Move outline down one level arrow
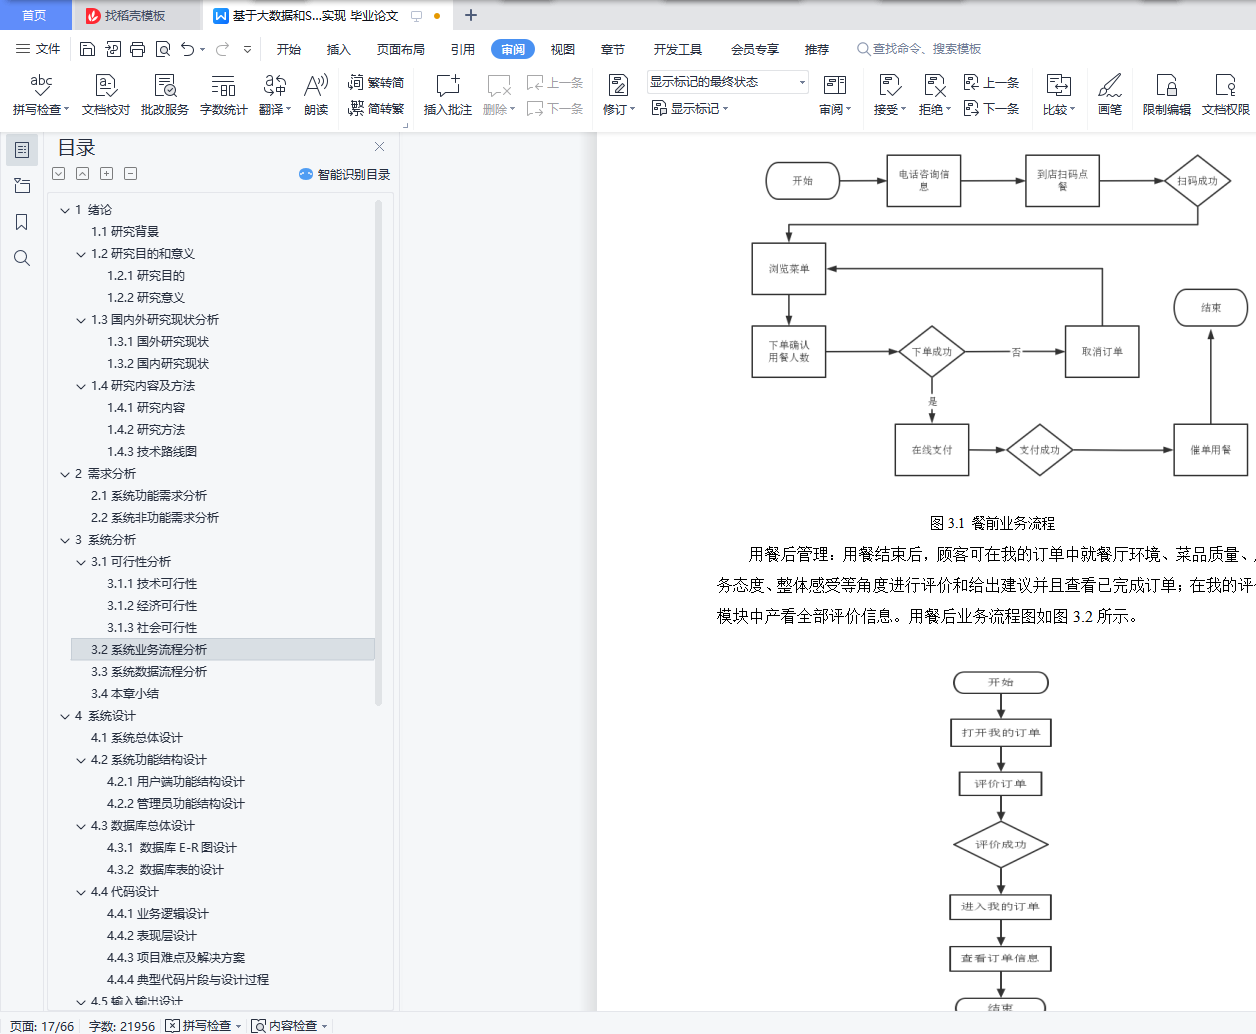This screenshot has height=1034, width=1256. click(x=59, y=174)
